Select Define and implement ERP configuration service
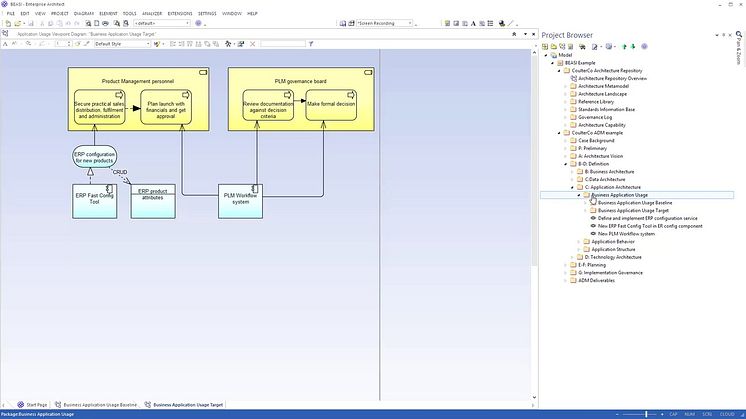 [648, 218]
